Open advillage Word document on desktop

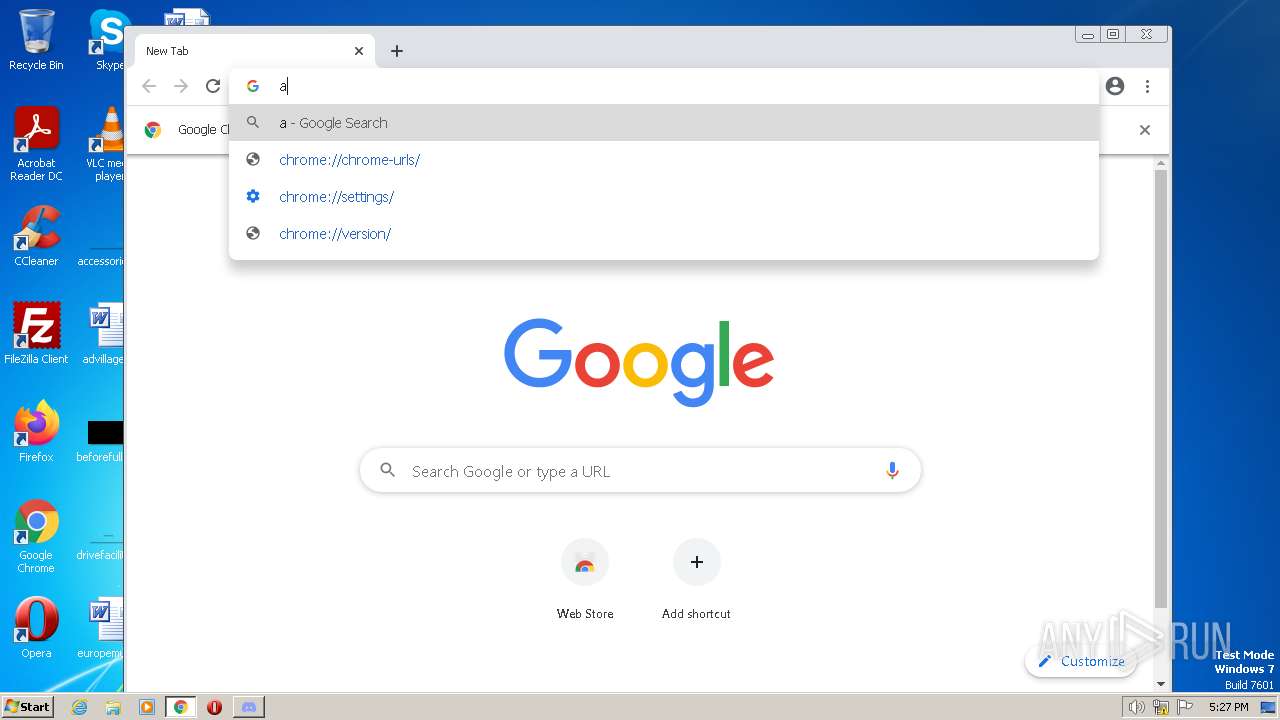coord(103,333)
